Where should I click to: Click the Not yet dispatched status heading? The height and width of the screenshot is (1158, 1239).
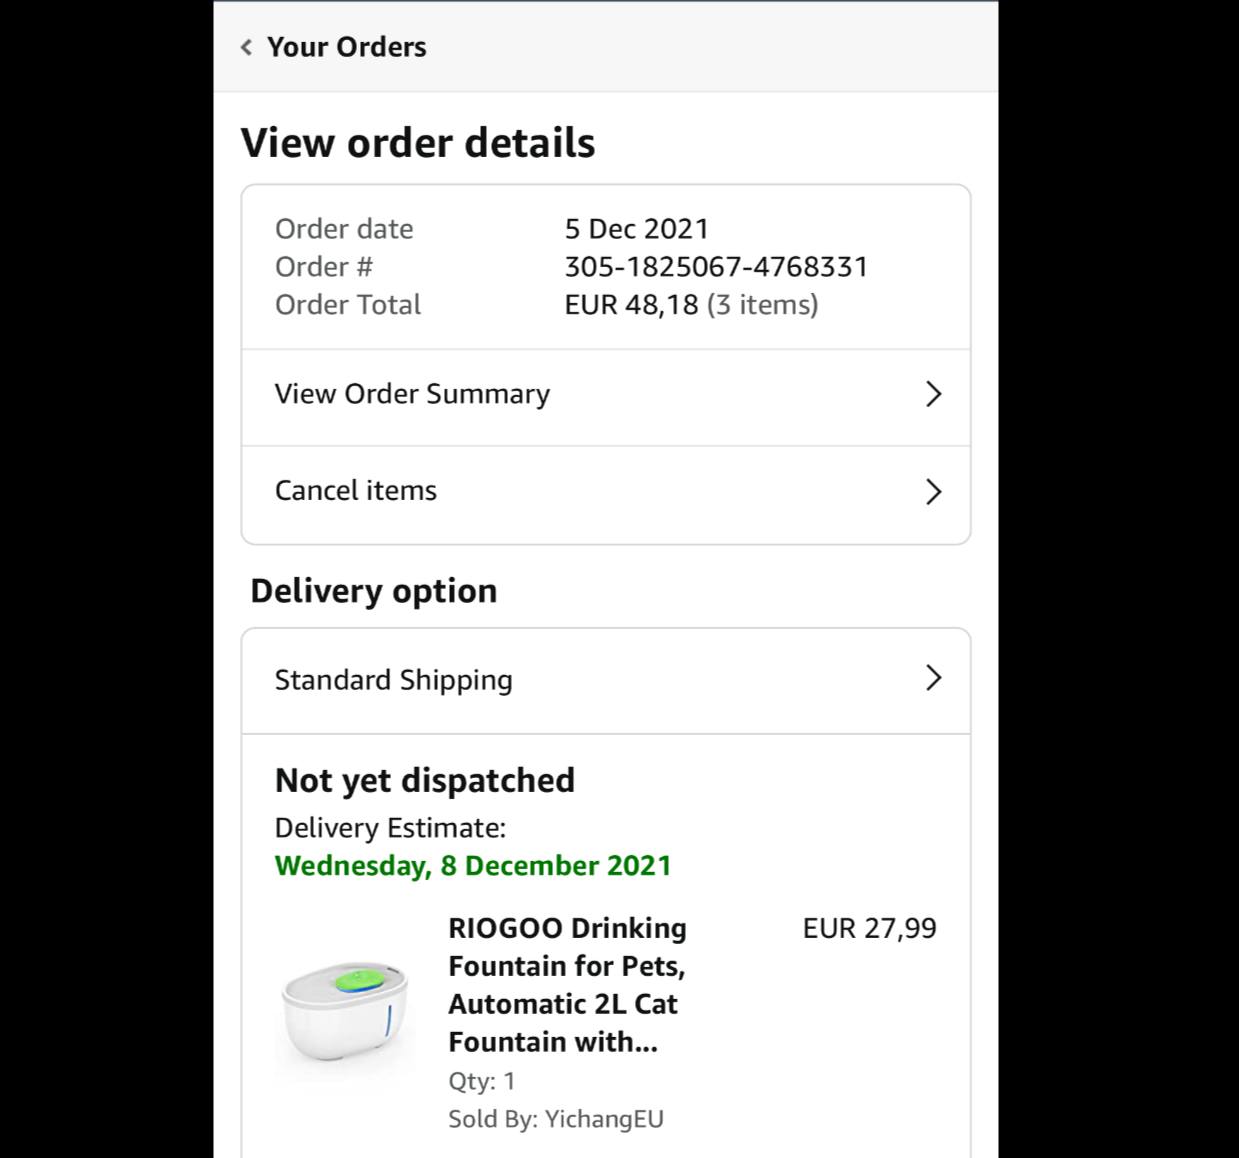point(425,780)
